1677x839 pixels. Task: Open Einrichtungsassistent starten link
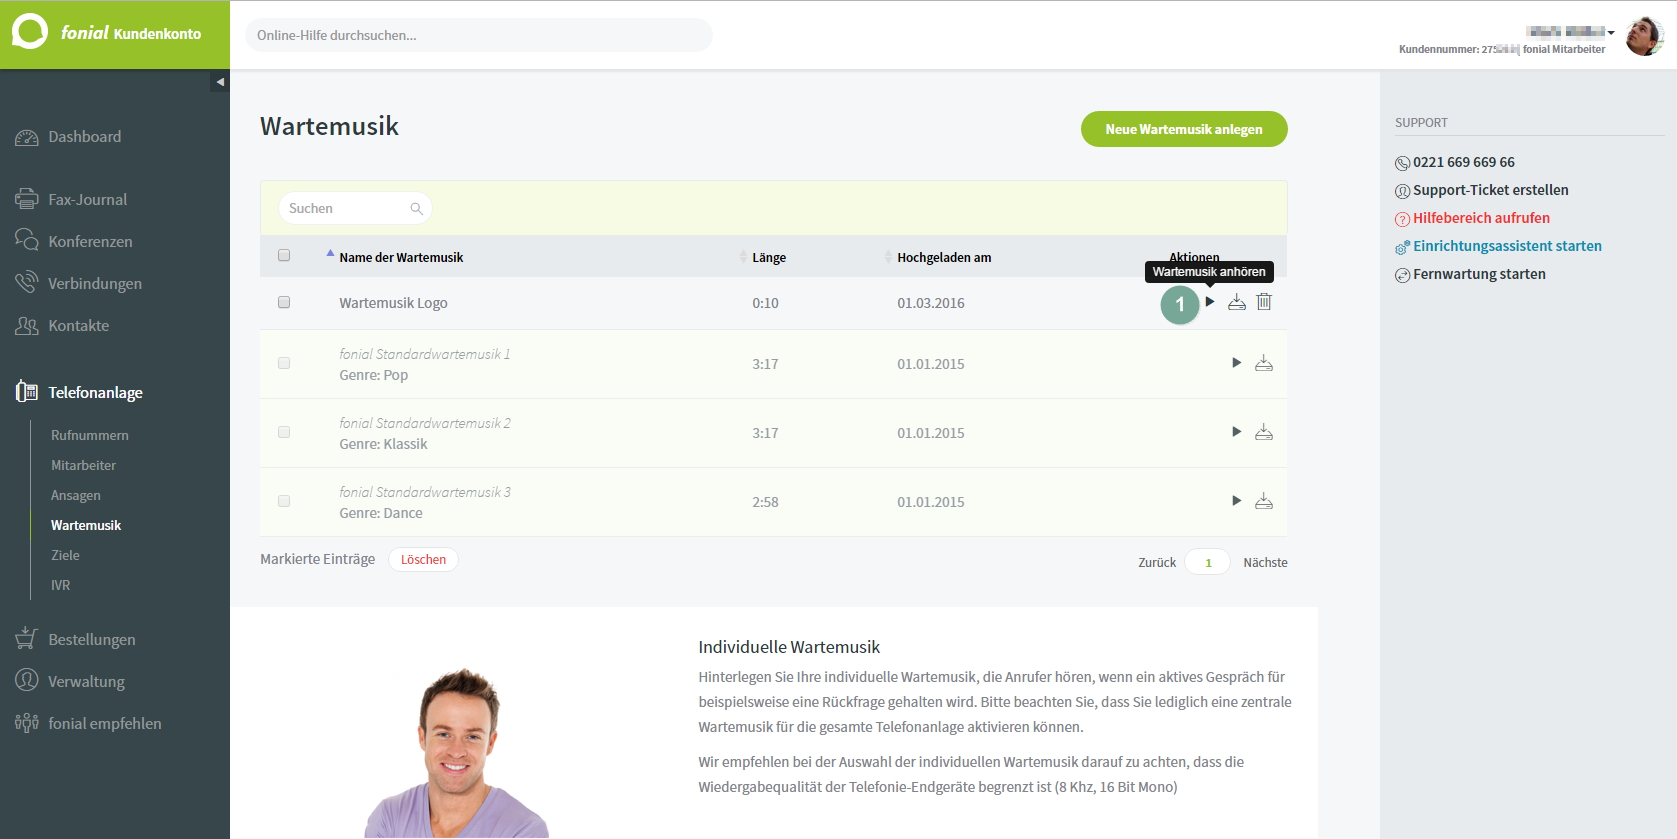pyautogui.click(x=1507, y=246)
